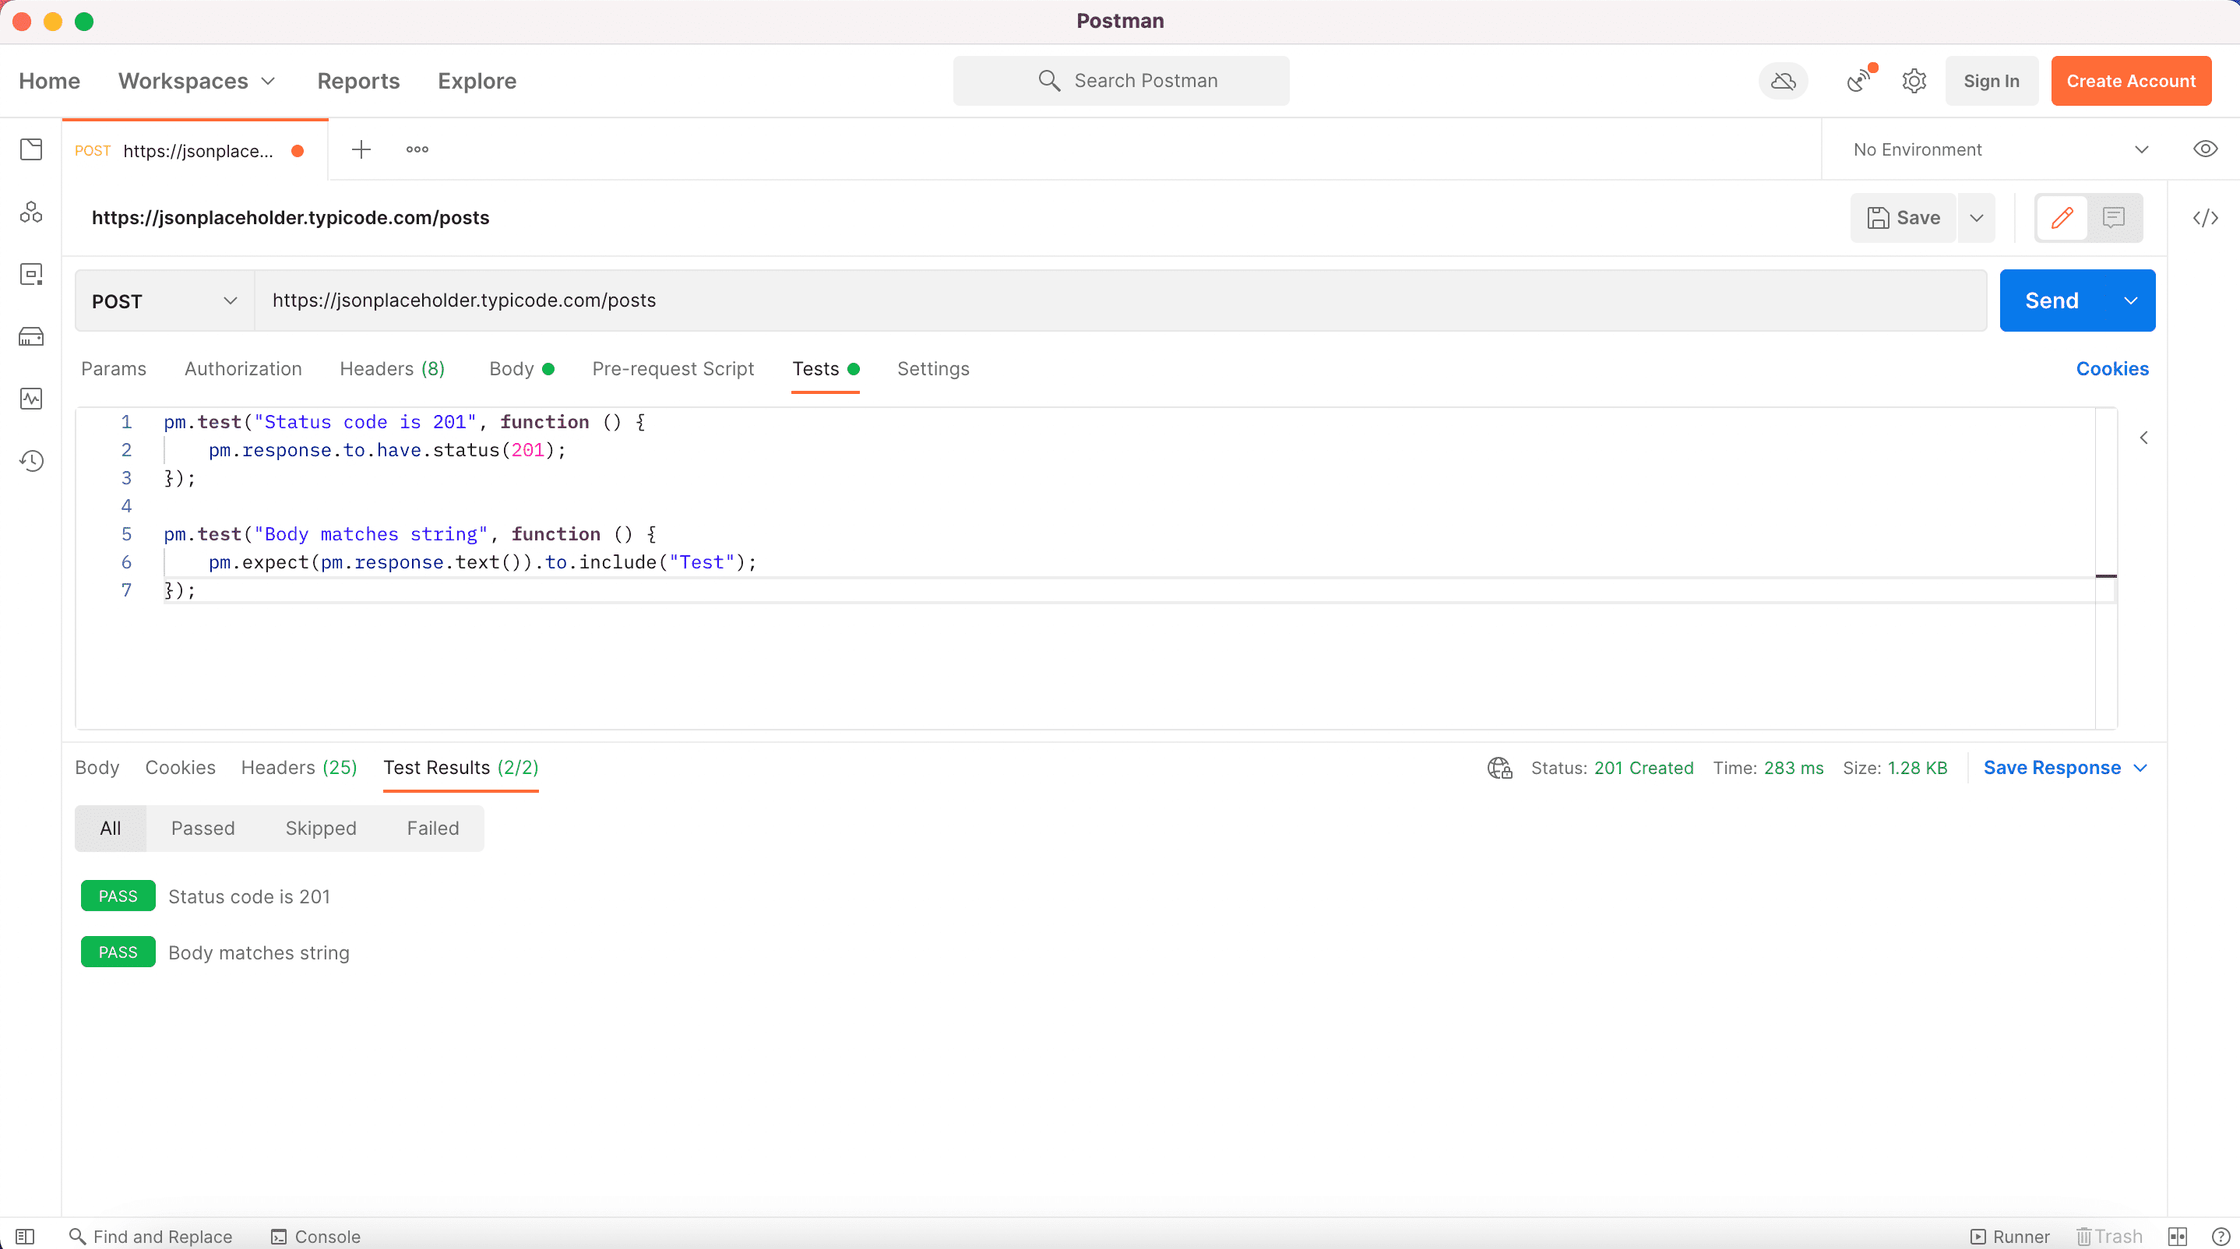Open the Cookies link
The image size is (2240, 1249).
pyautogui.click(x=2112, y=369)
